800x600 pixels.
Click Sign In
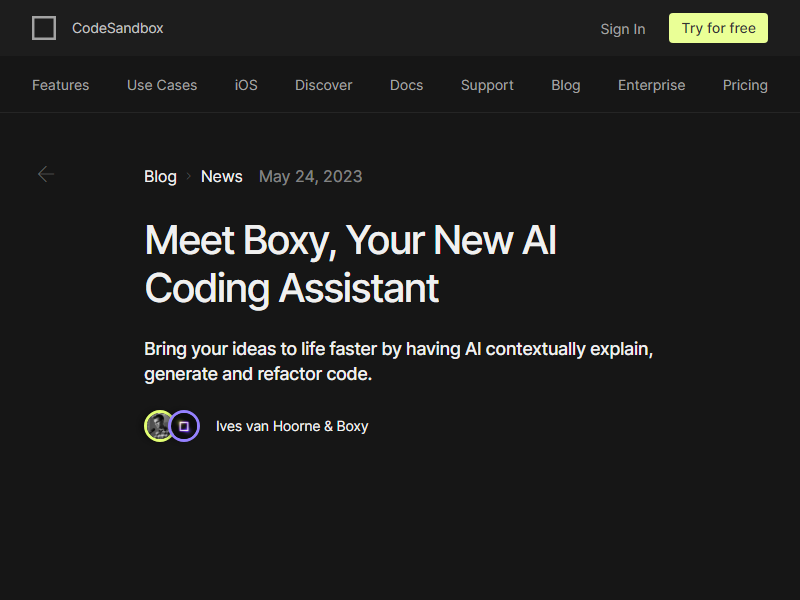[x=622, y=29]
